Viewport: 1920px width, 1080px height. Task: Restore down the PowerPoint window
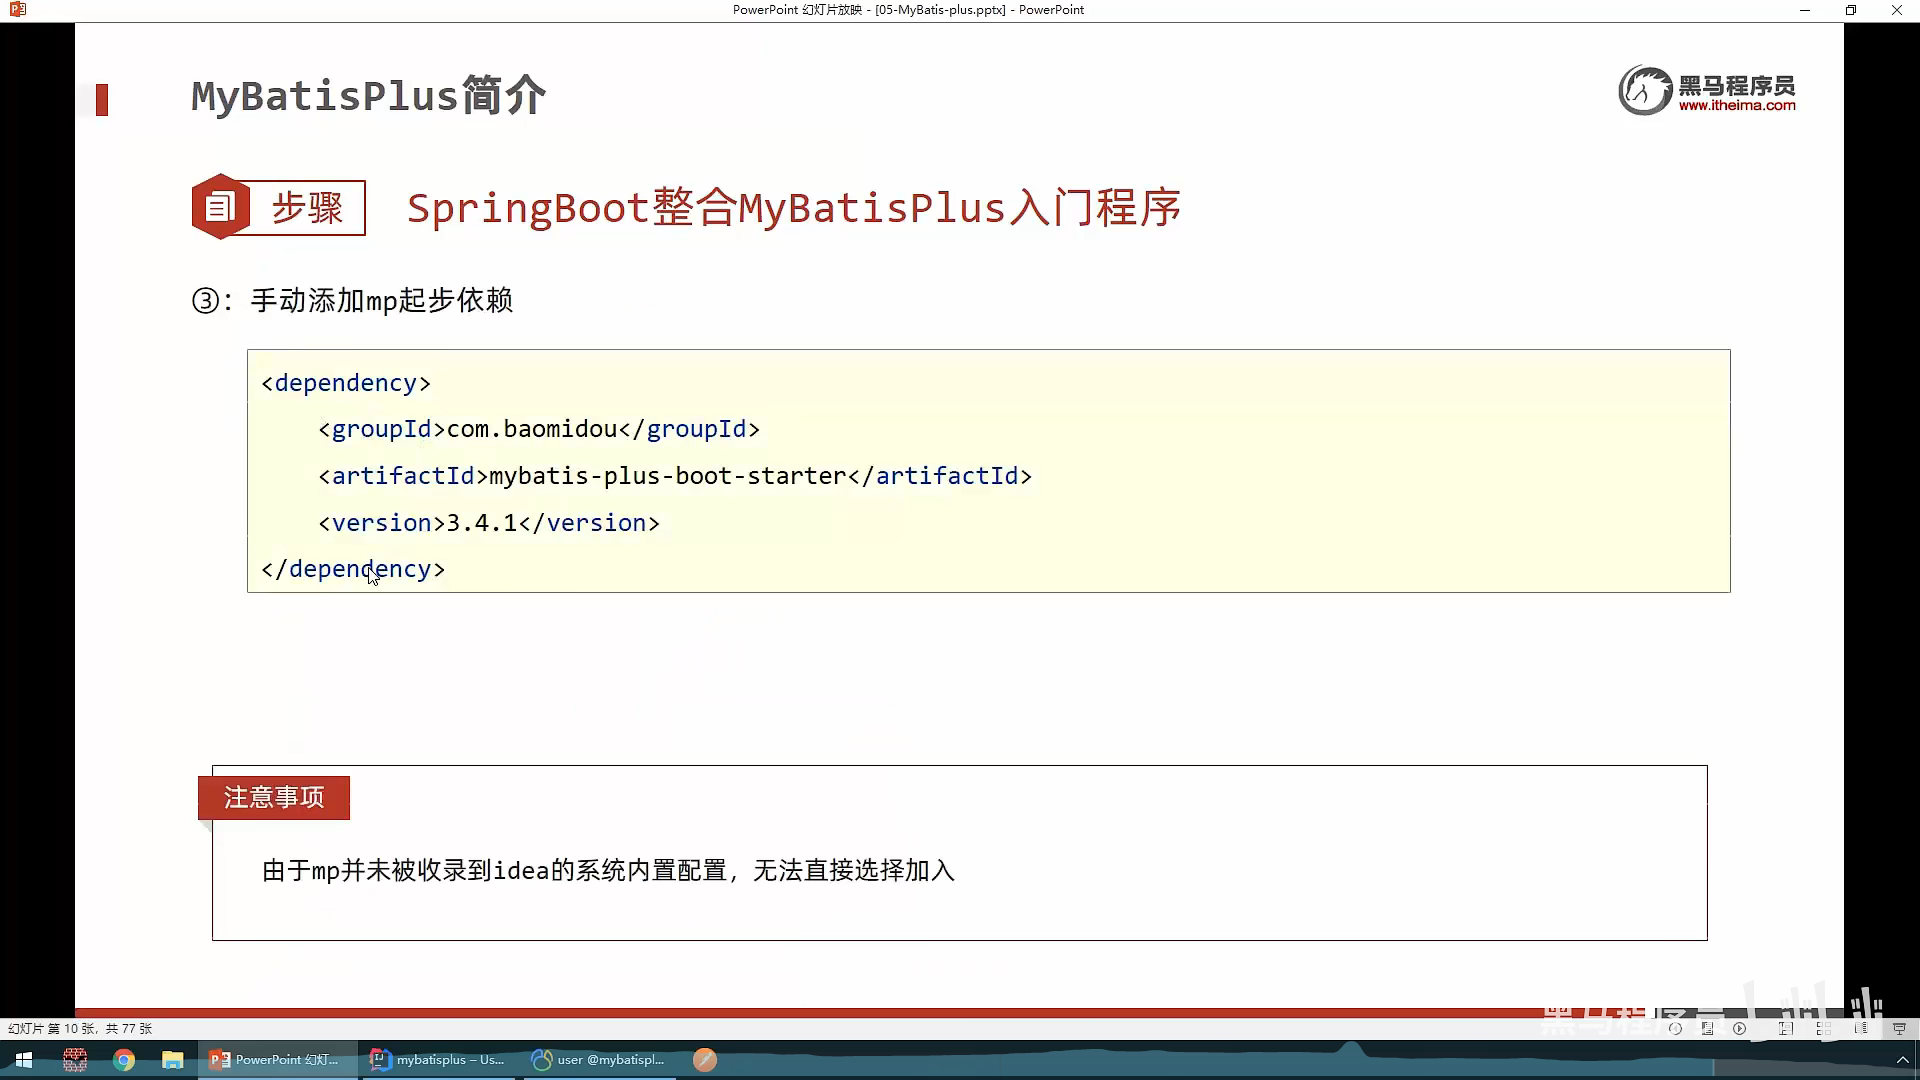[x=1851, y=10]
